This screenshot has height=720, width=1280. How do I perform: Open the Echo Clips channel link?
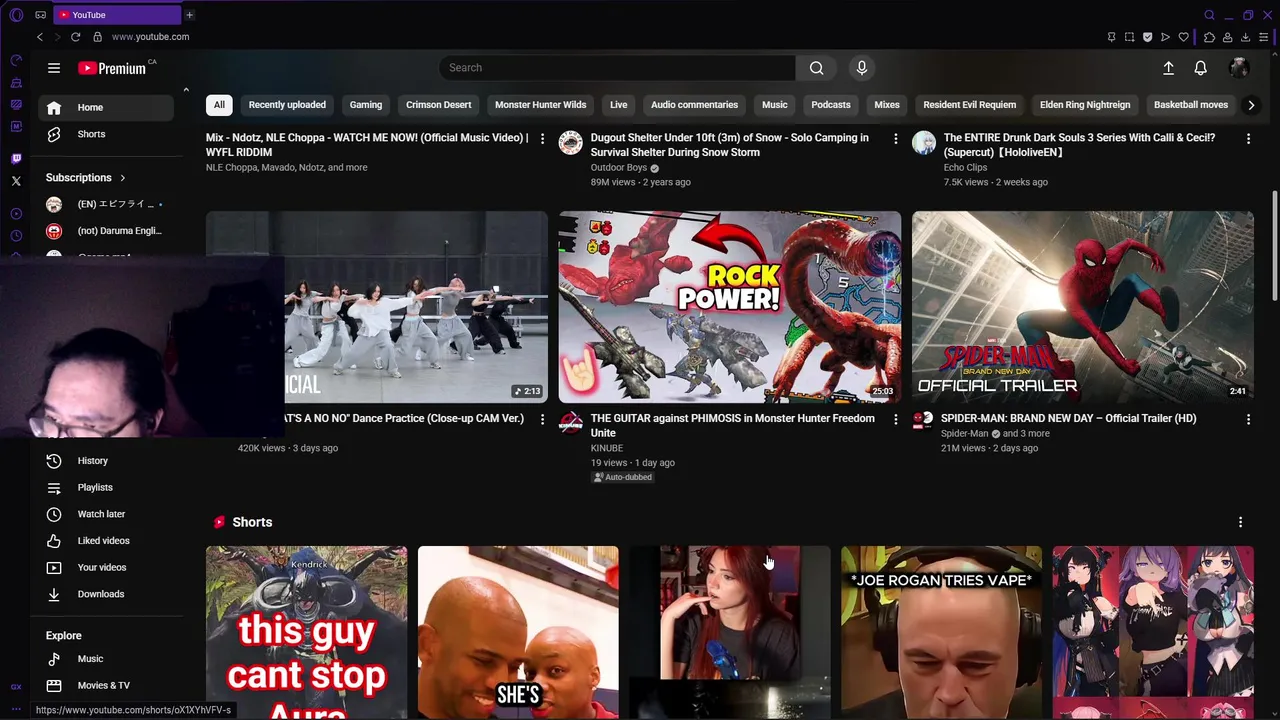tap(965, 168)
